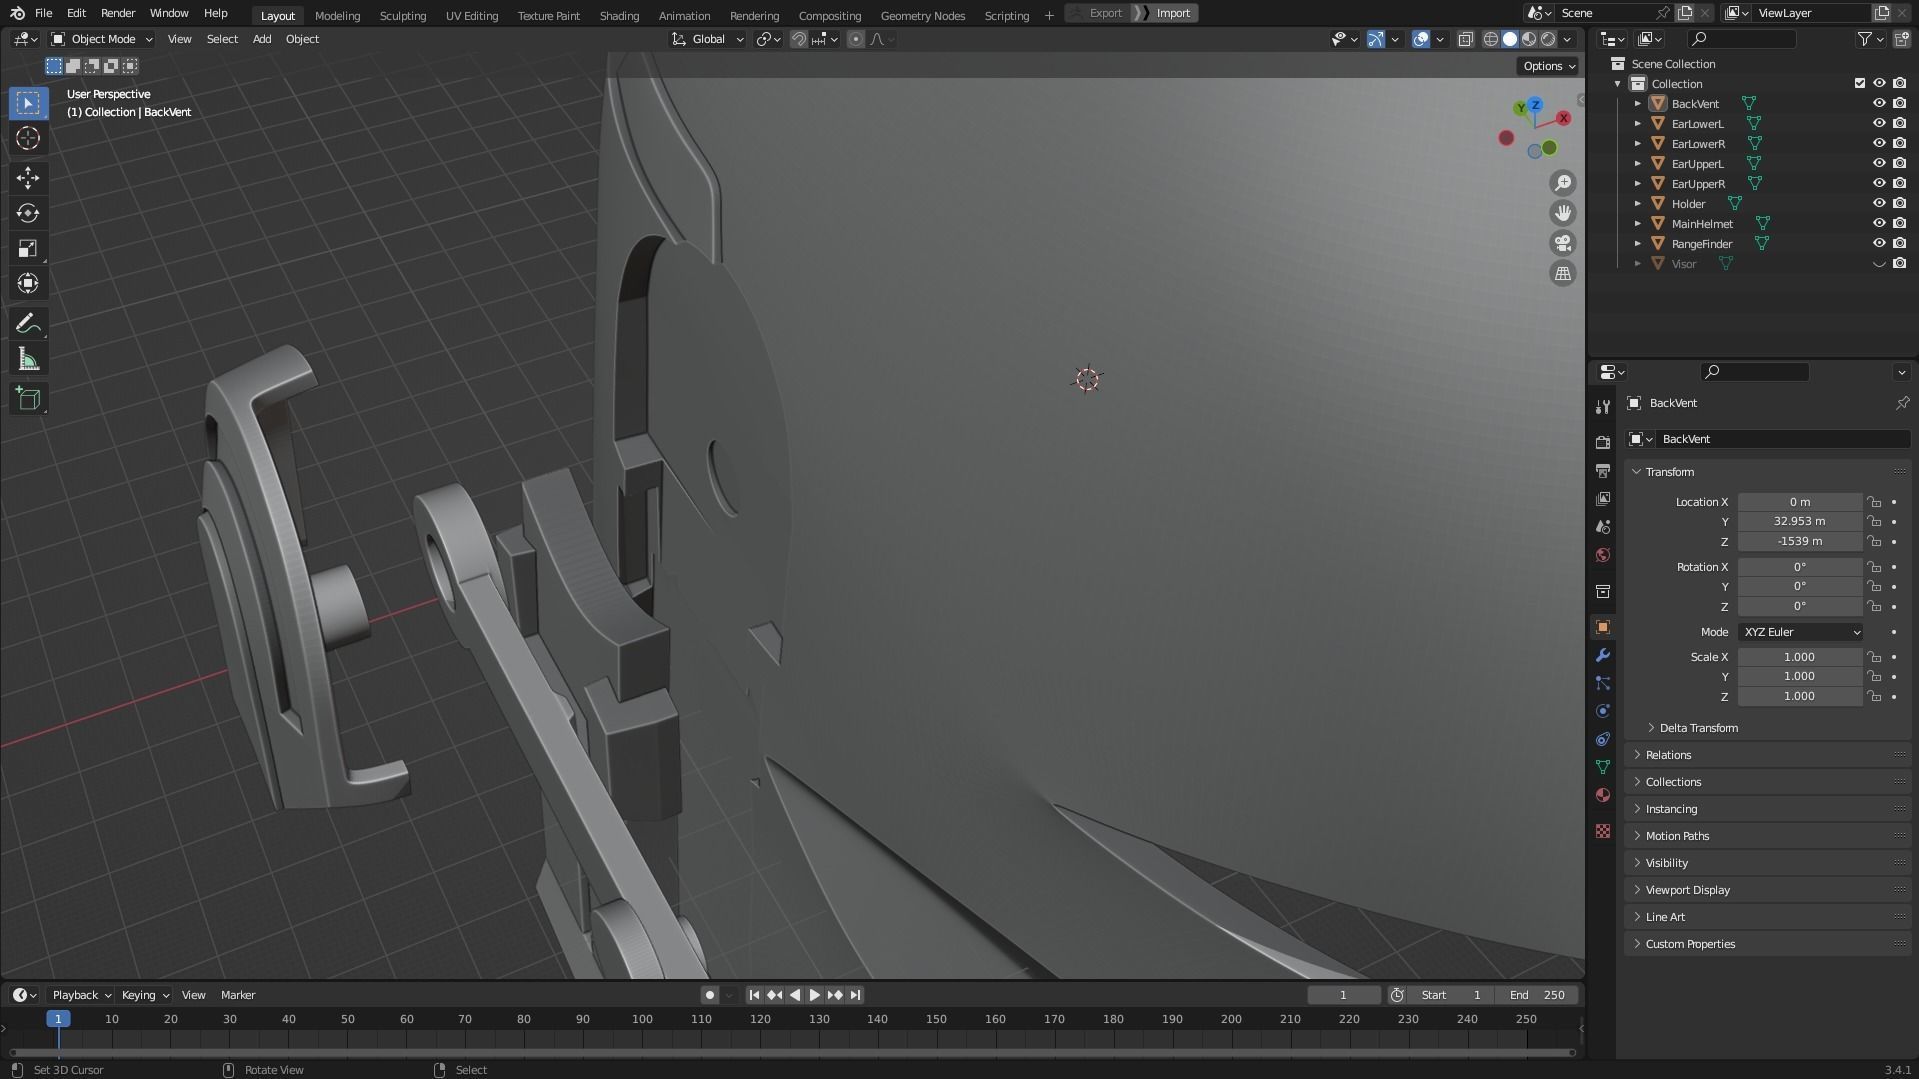Click the pan view hand icon
1919x1079 pixels.
tap(1562, 213)
